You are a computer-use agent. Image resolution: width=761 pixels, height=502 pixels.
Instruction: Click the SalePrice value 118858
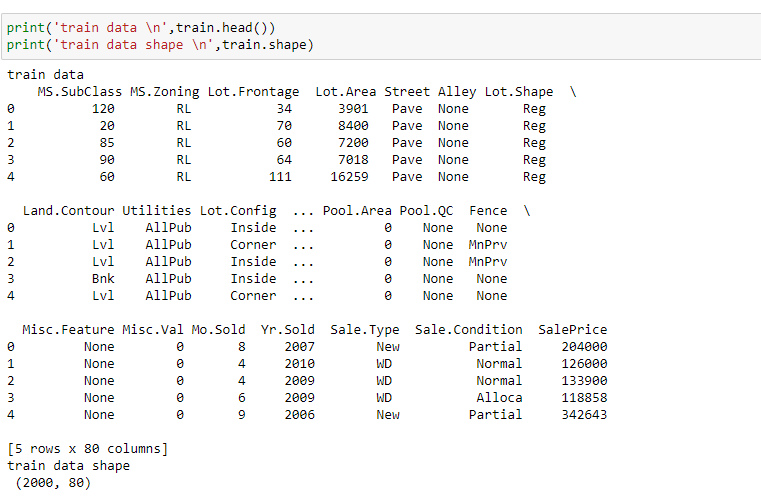click(x=584, y=398)
